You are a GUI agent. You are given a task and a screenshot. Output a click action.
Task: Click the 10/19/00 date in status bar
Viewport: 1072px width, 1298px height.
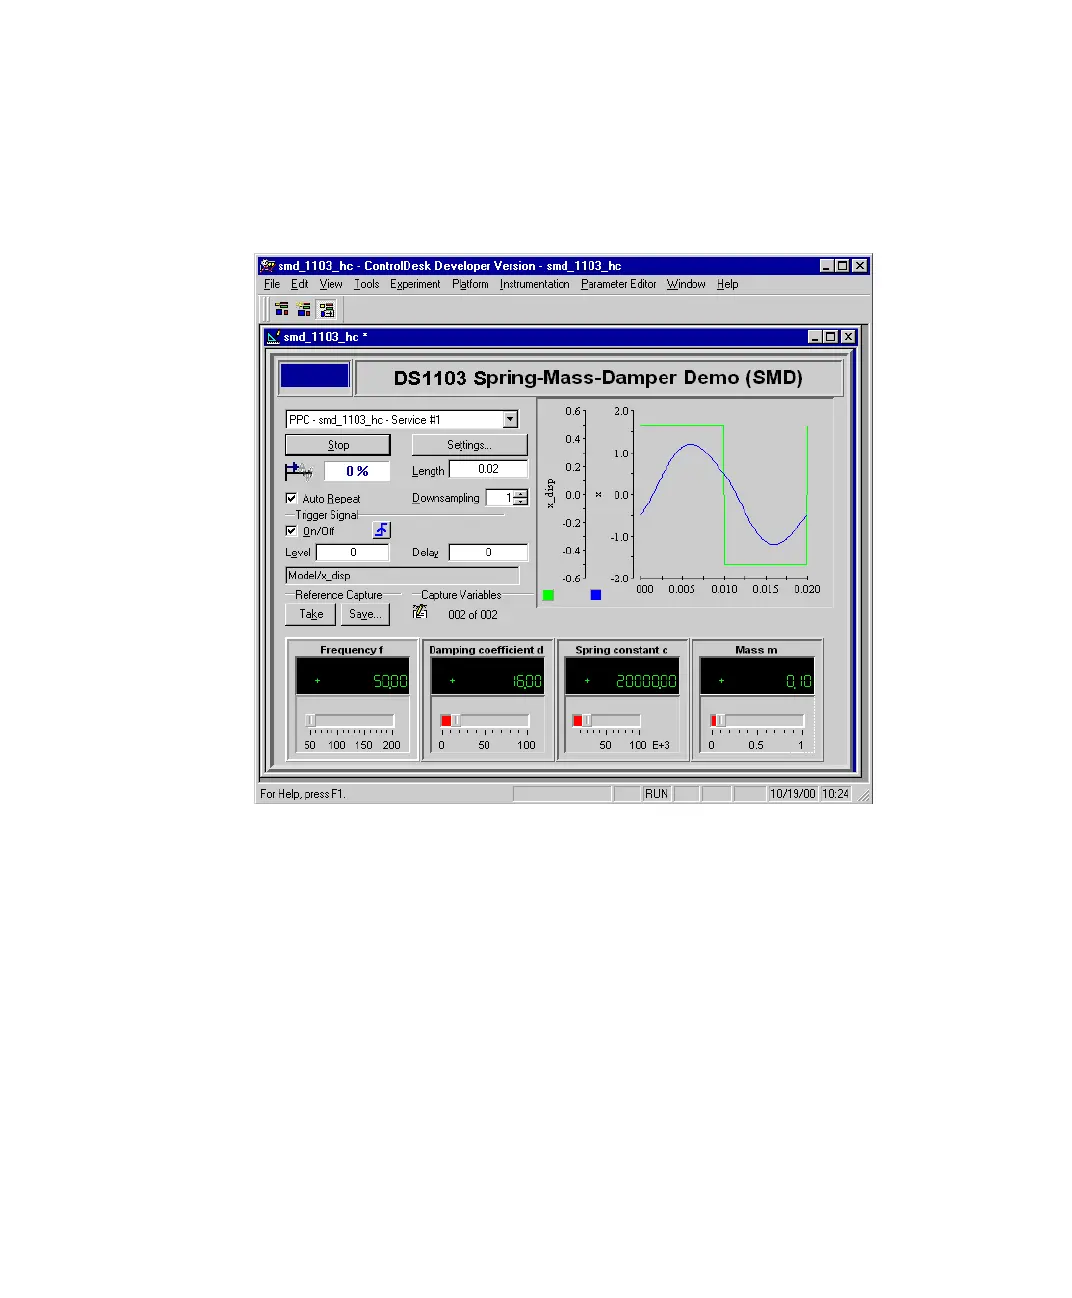(792, 794)
